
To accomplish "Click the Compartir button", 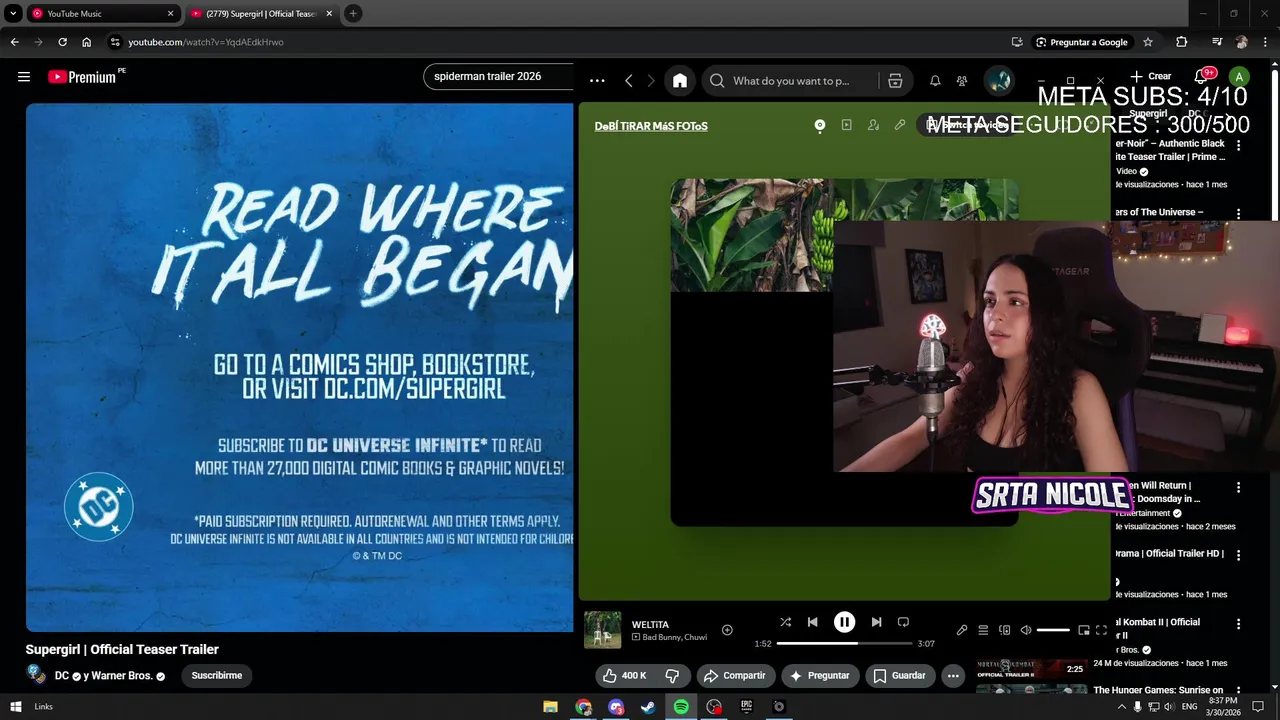I will coord(734,676).
